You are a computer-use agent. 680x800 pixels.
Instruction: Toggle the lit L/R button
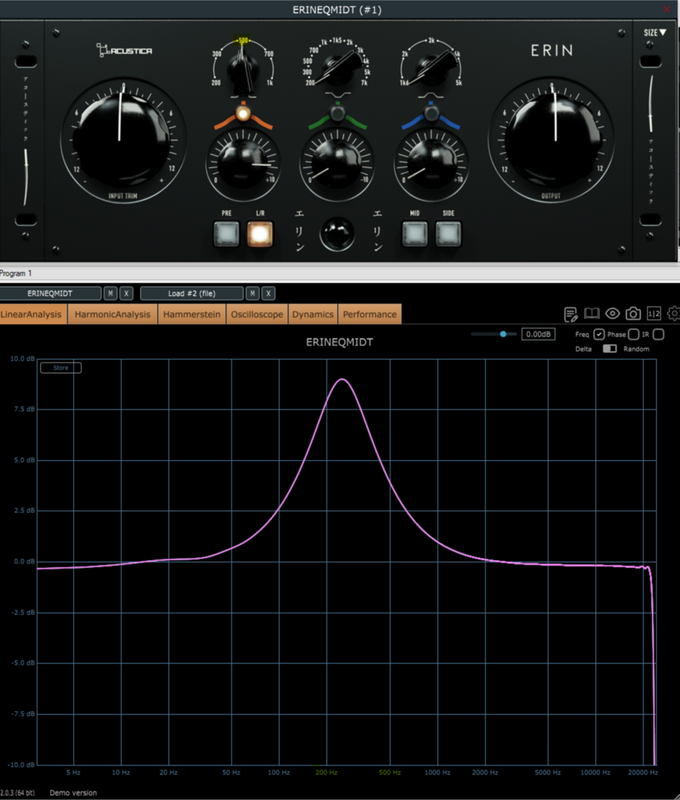click(x=260, y=234)
